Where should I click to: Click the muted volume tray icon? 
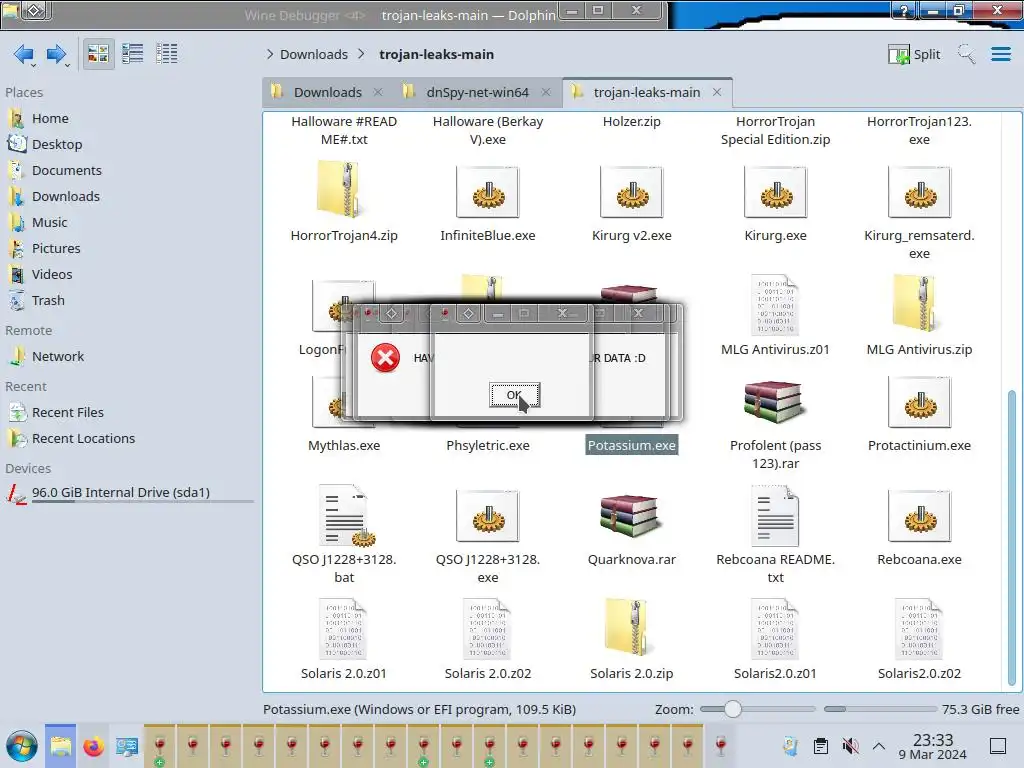coord(850,746)
